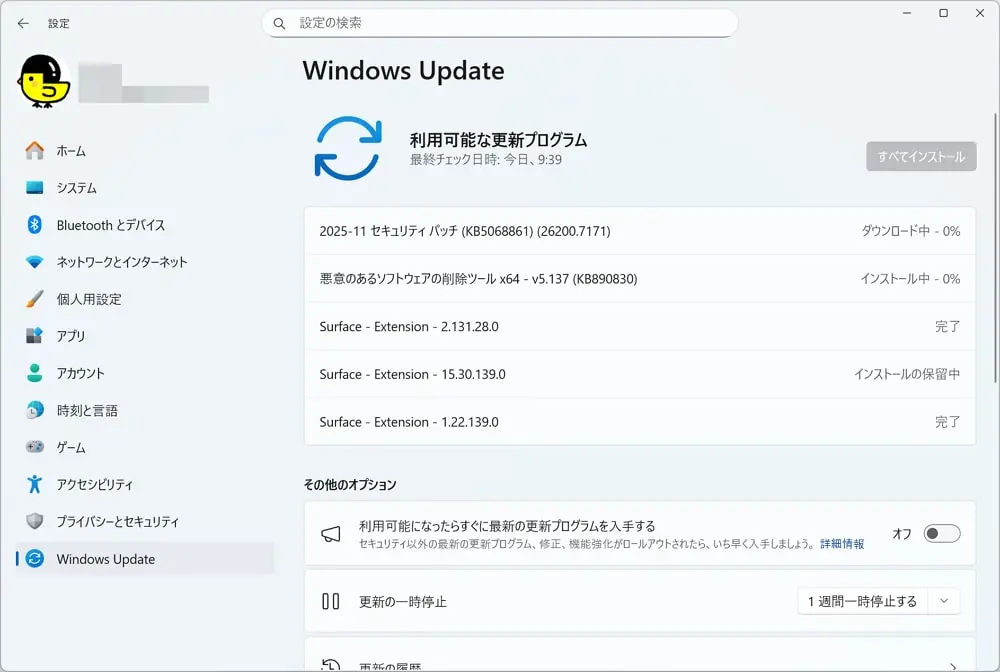Screen dimensions: 1000x672
Task: Select Bluetooth とデバイス in the sidebar
Action: point(97,225)
